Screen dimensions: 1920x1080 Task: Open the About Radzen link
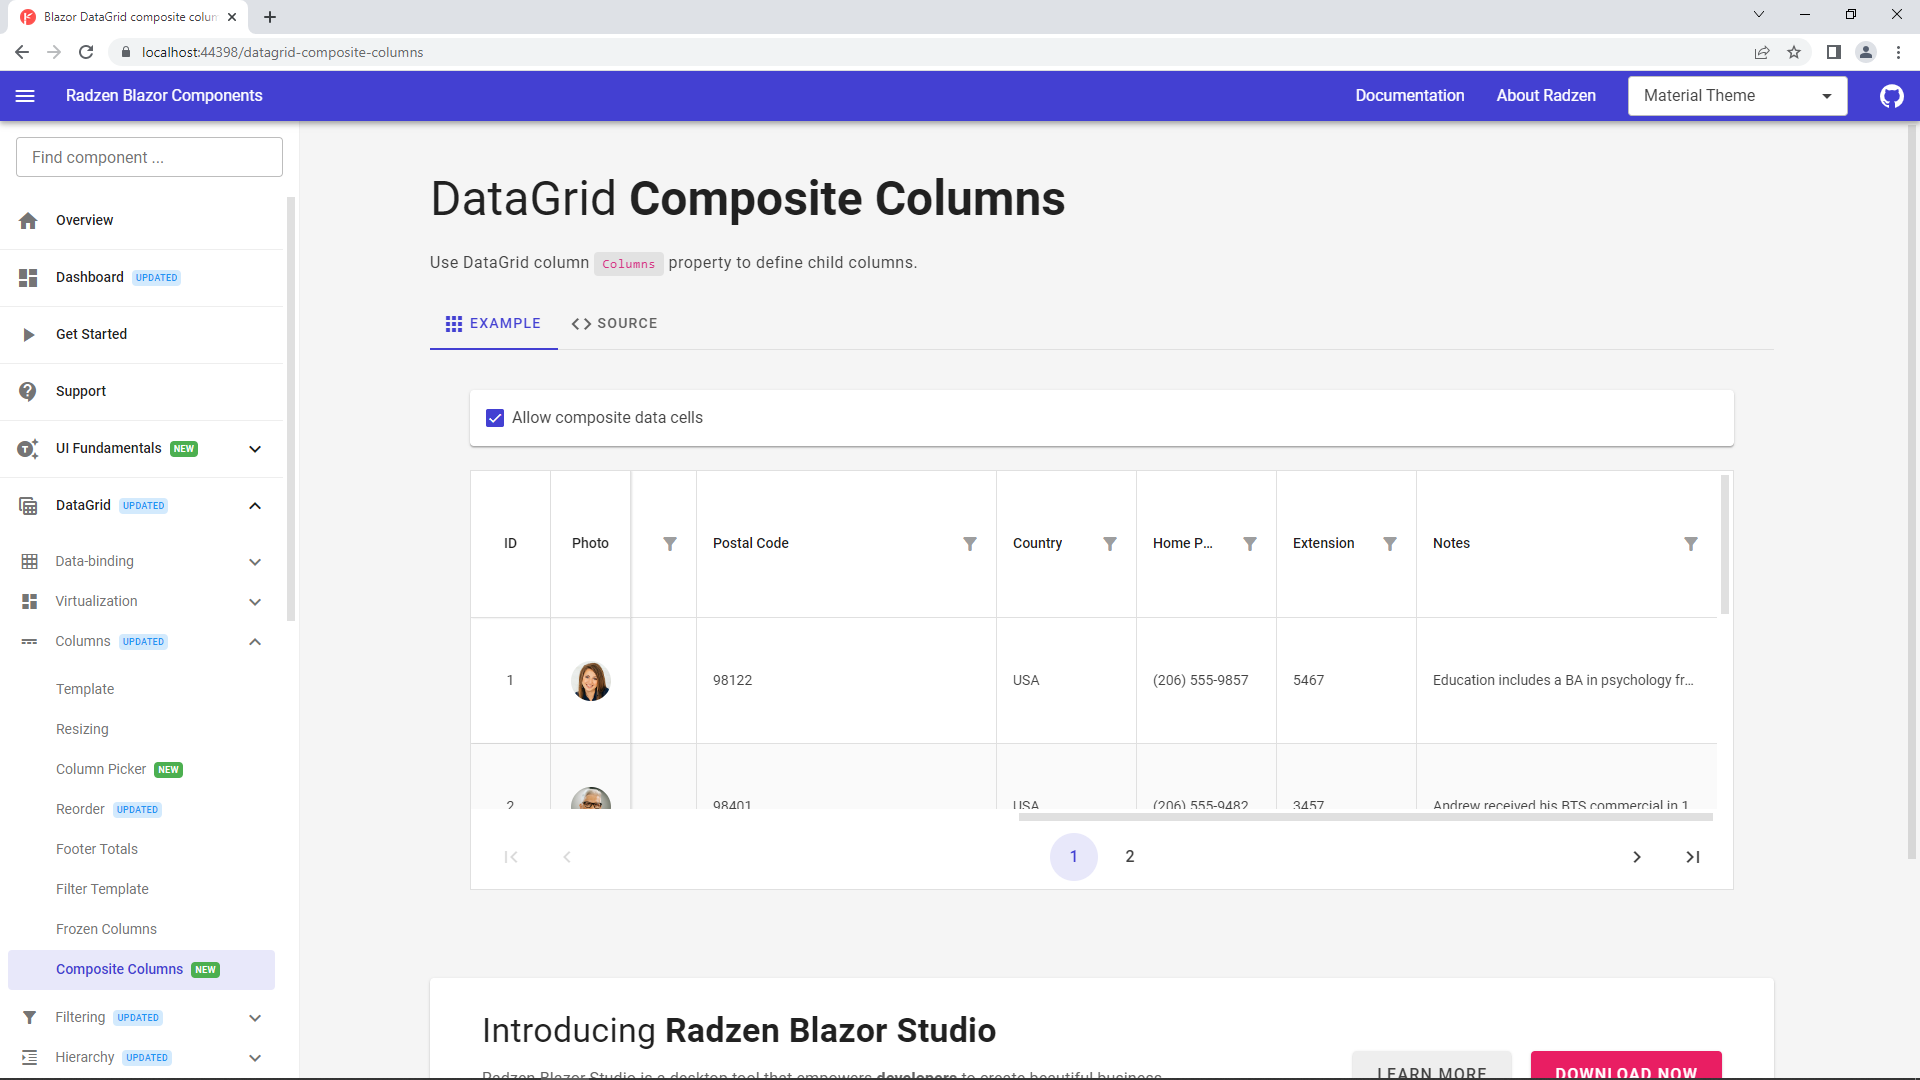click(1546, 96)
